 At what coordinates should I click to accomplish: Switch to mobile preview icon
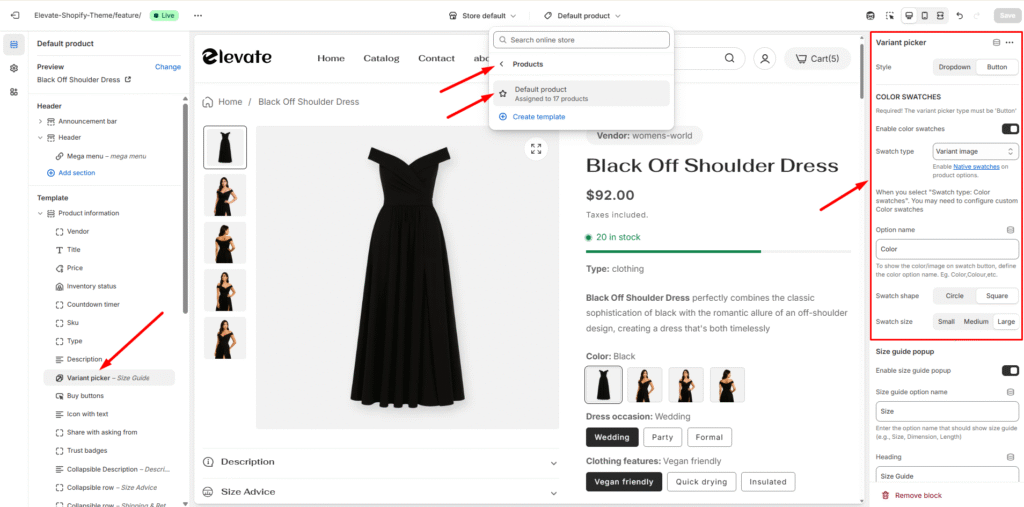coord(924,15)
